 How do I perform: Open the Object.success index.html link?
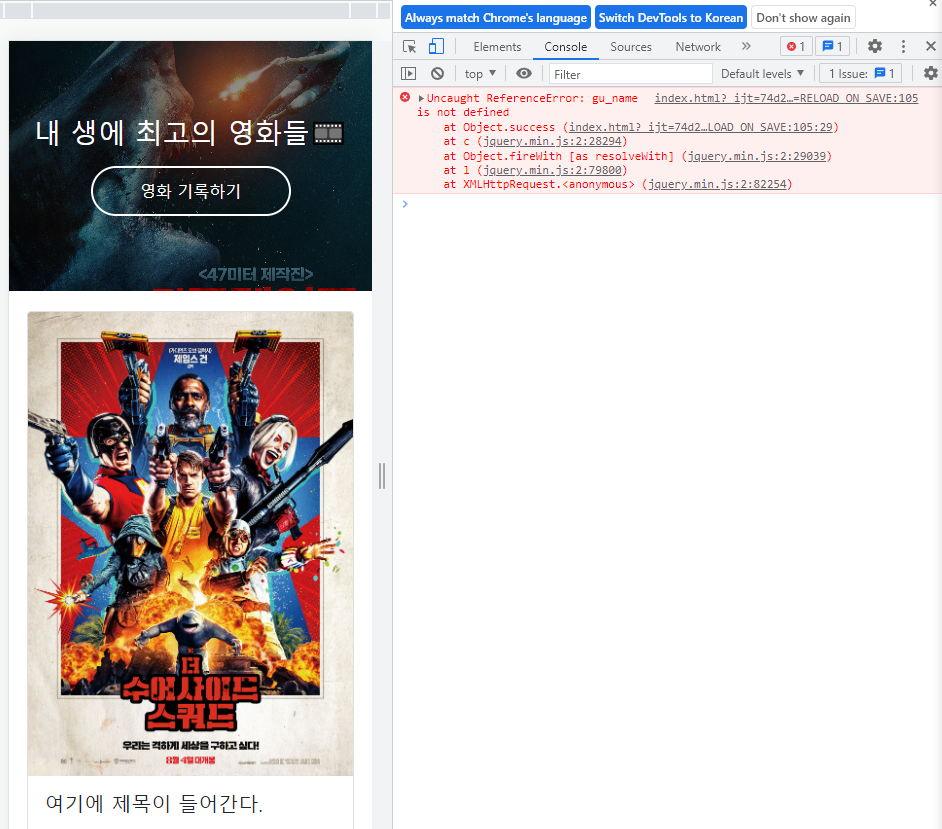700,127
